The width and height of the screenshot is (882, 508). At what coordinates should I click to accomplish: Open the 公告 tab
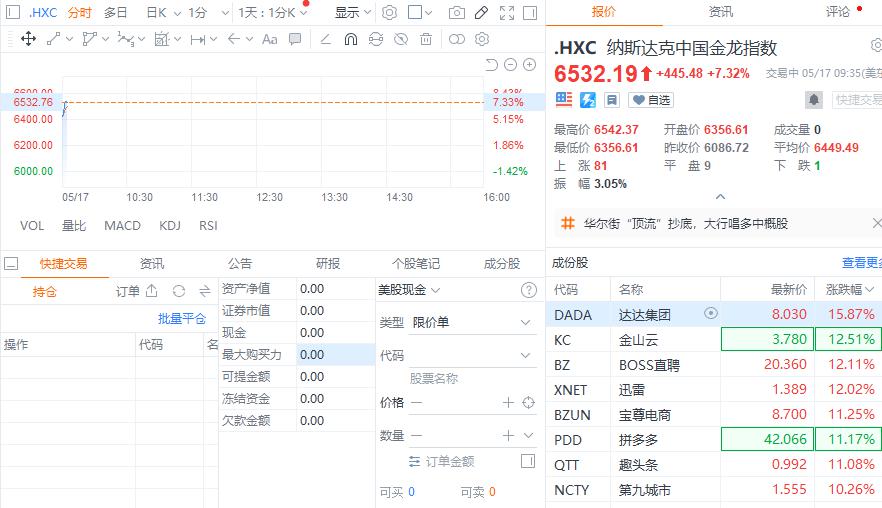(240, 263)
